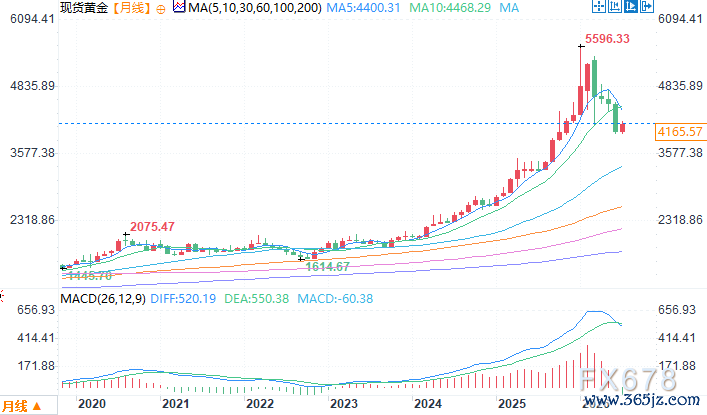Click the left axis value 4835.89
This screenshot has width=707, height=415.
(32, 86)
